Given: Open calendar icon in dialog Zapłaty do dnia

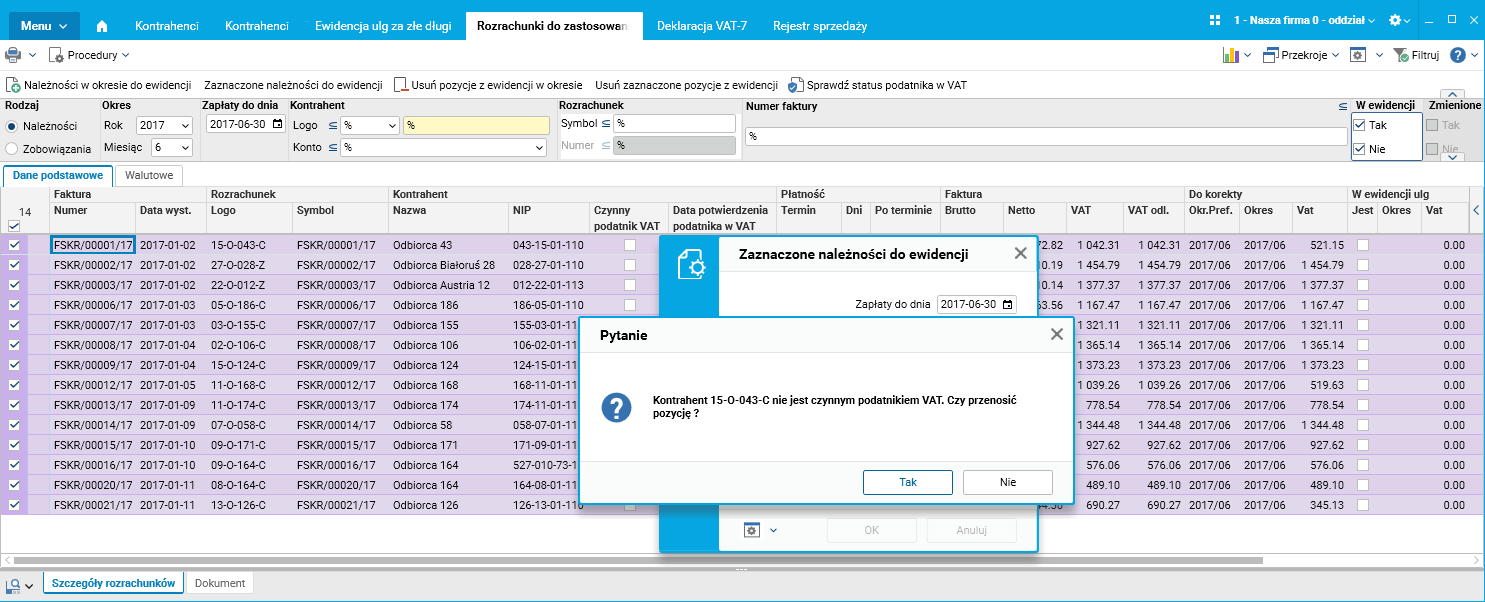Looking at the screenshot, I should click(1007, 304).
